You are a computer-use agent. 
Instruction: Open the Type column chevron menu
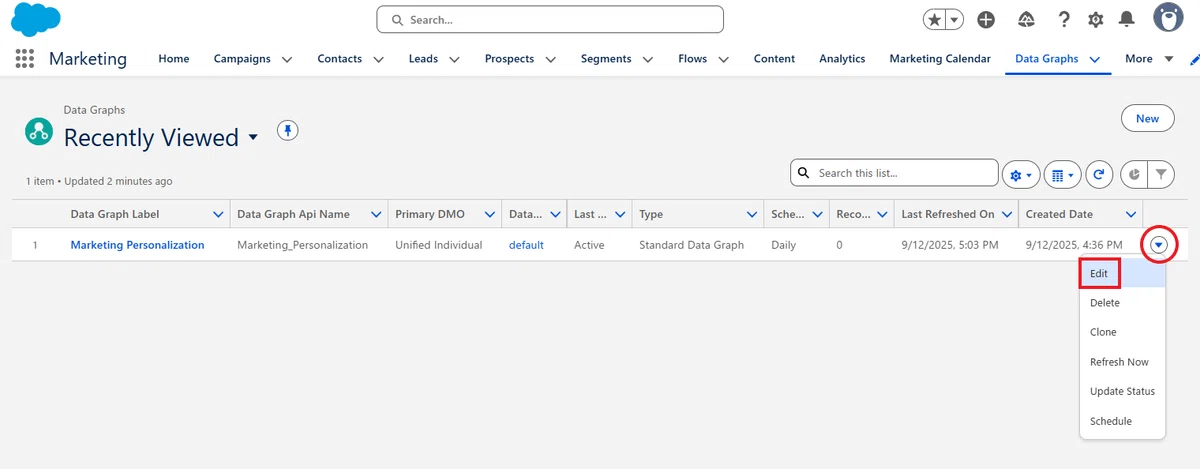point(752,214)
